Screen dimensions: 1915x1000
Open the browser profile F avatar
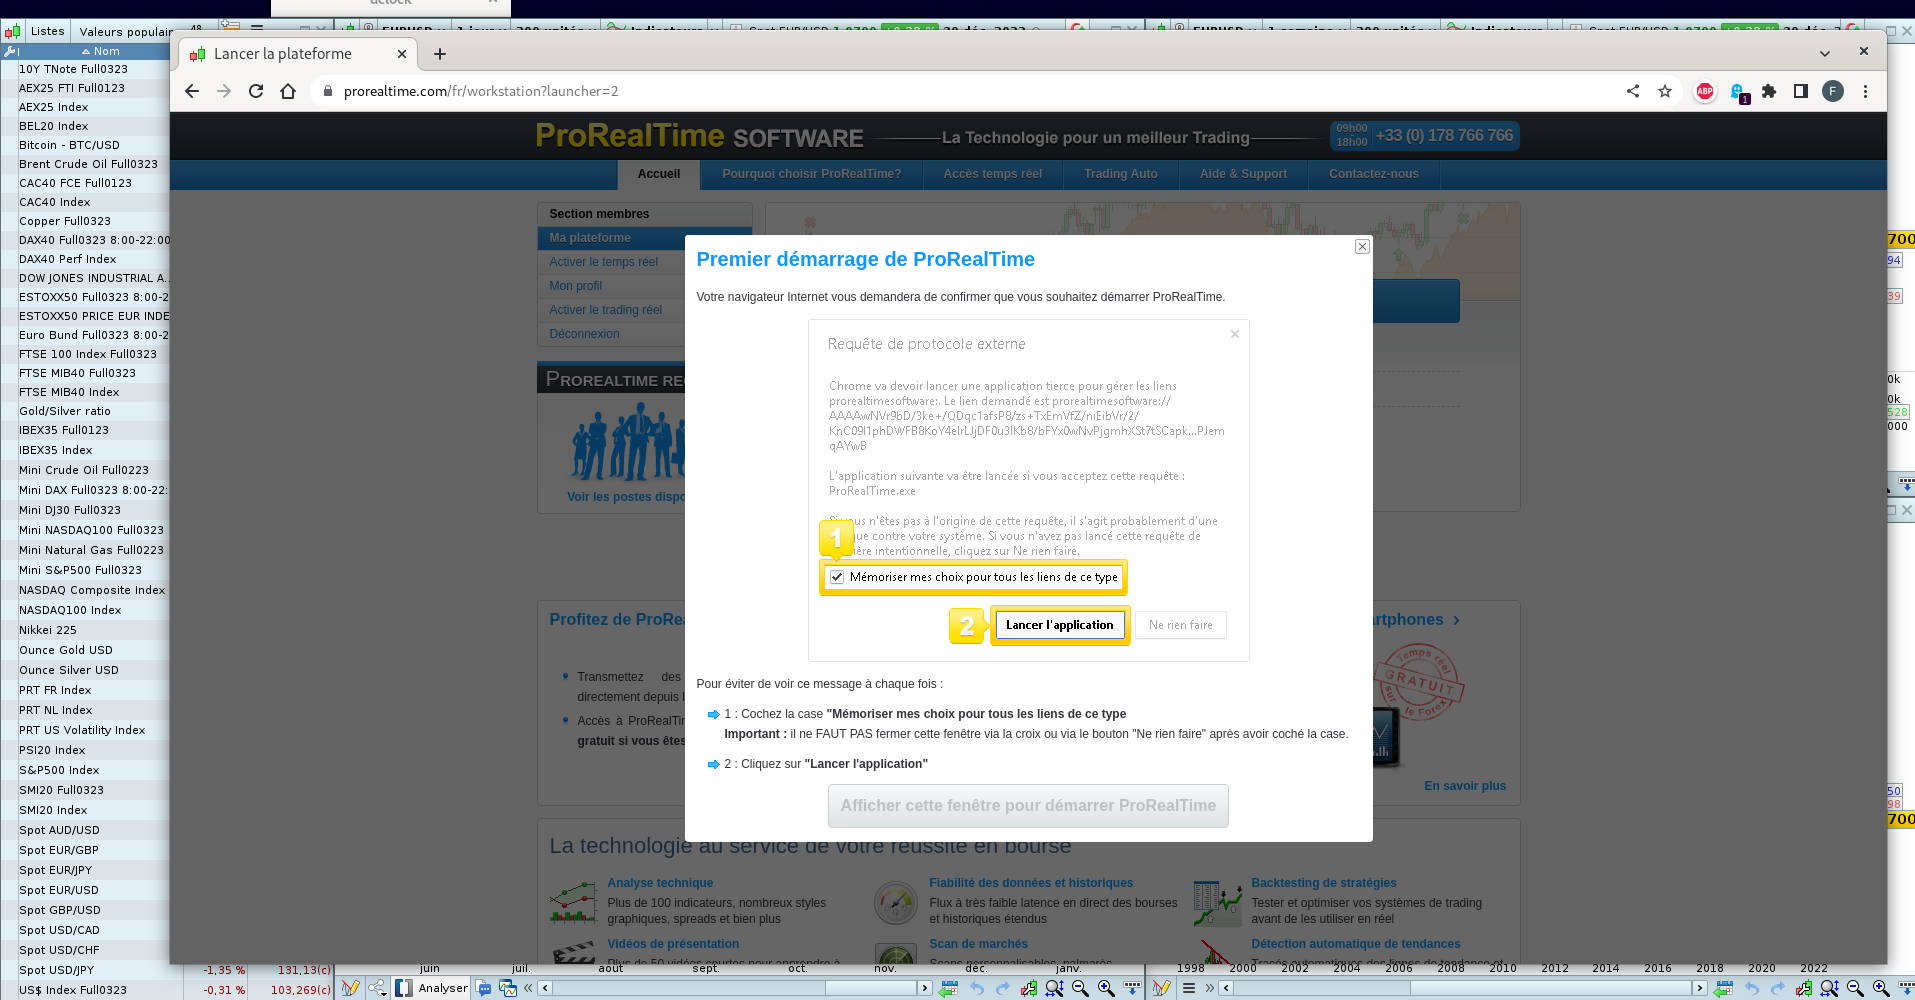(1833, 91)
